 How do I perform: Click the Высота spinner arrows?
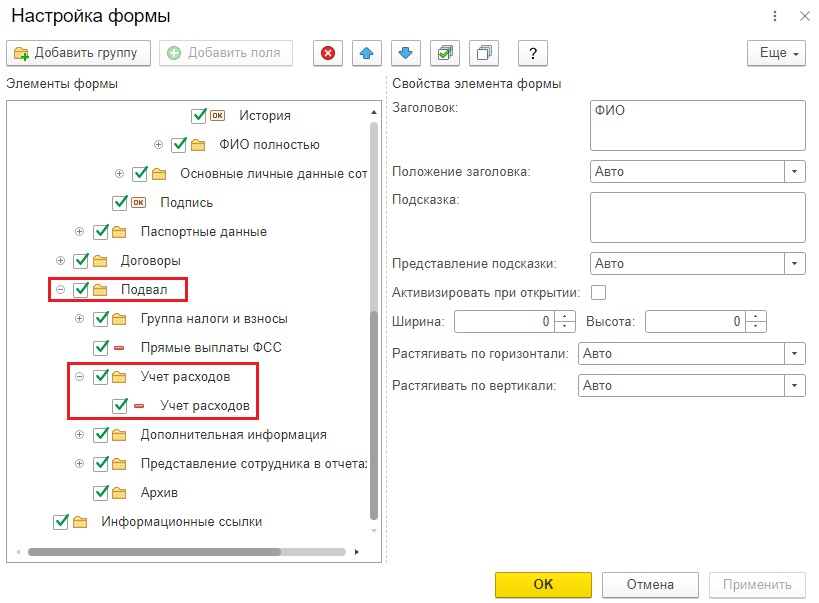point(756,321)
